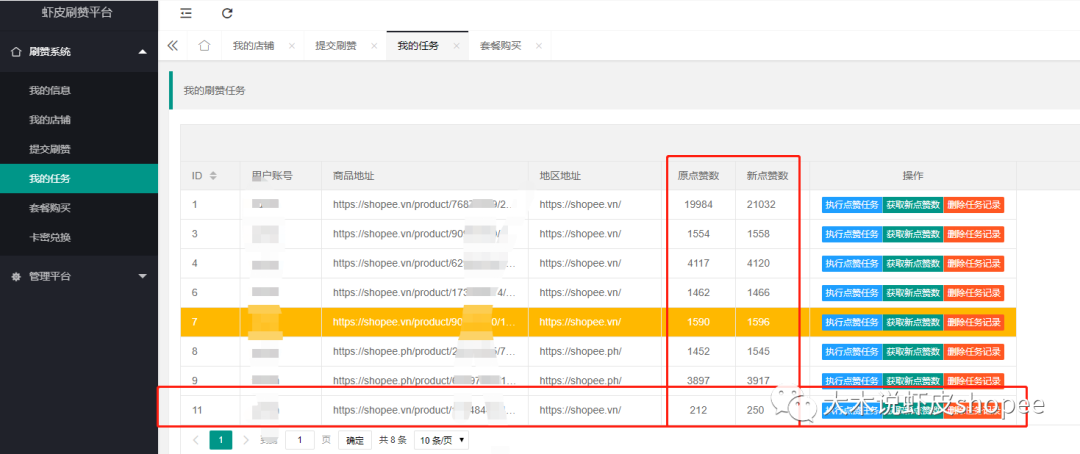Select page 1 in pagination

pyautogui.click(x=220, y=440)
